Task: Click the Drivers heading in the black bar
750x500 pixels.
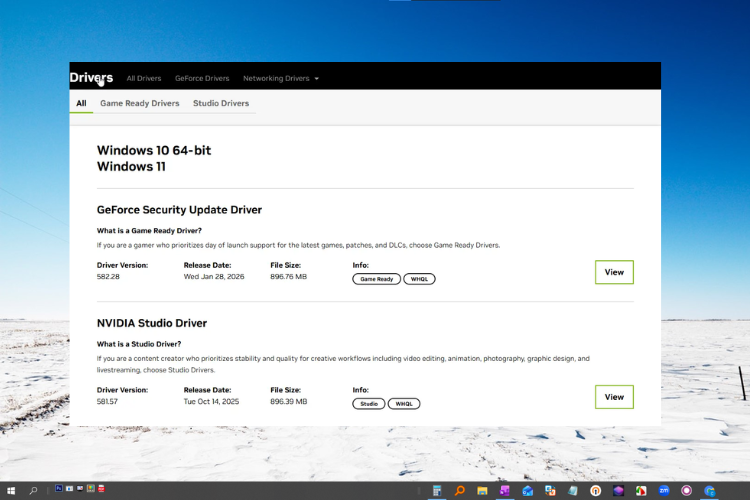Action: [91, 78]
